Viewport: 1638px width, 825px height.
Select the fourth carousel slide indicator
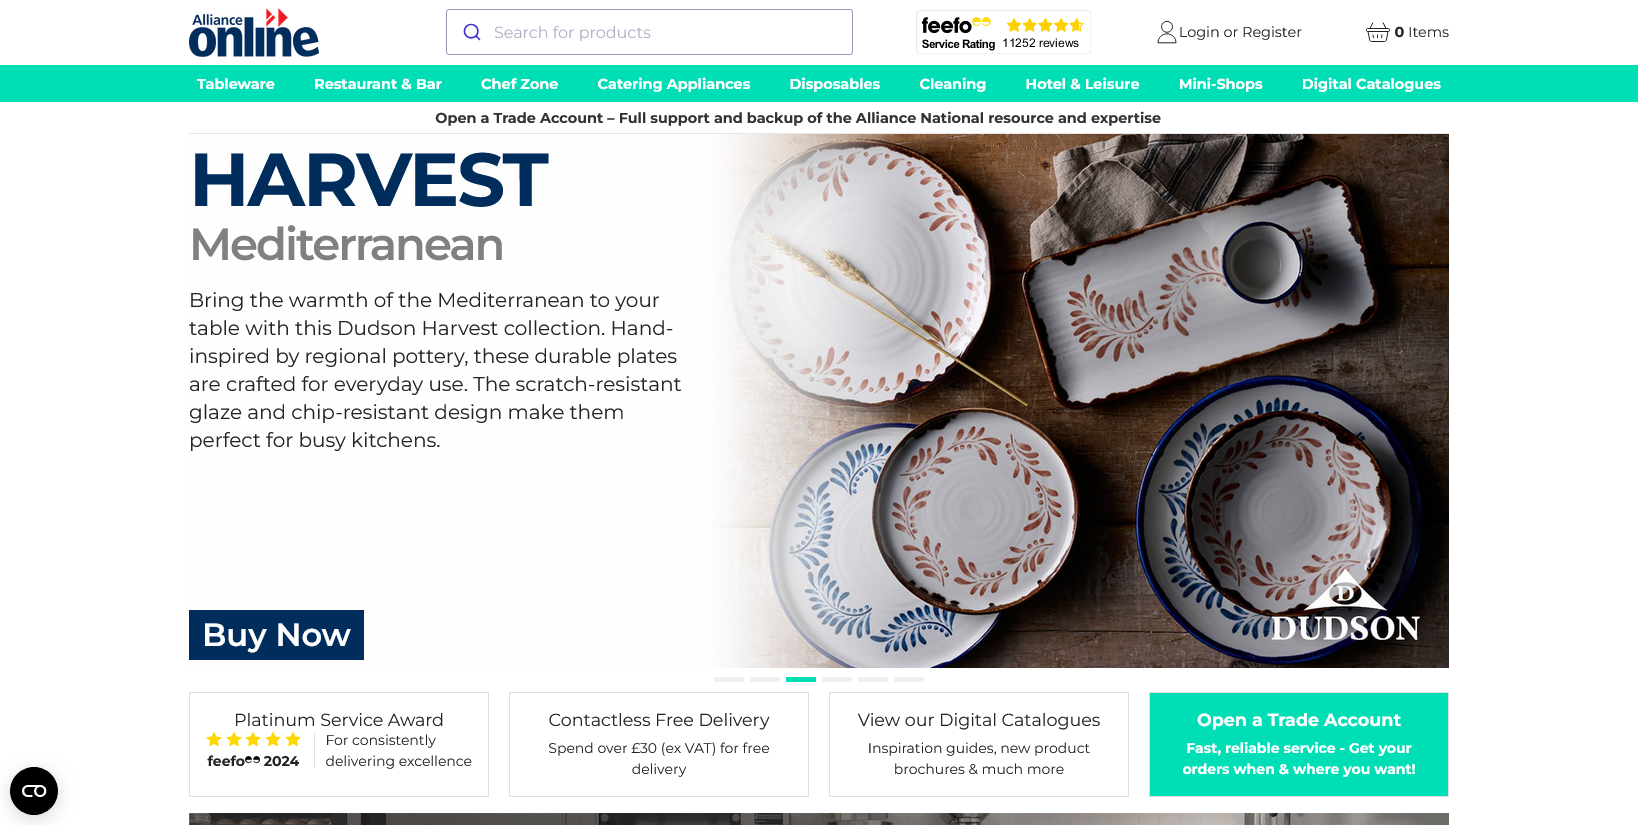click(837, 679)
